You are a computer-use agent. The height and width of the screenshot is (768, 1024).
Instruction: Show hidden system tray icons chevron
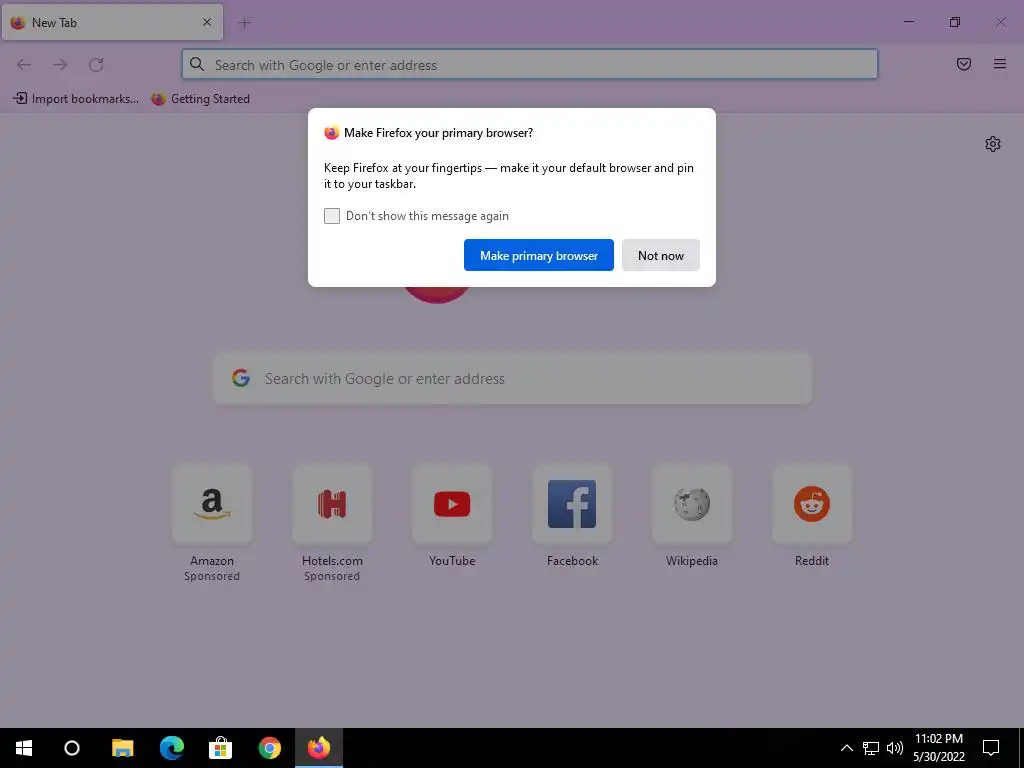[x=846, y=748]
